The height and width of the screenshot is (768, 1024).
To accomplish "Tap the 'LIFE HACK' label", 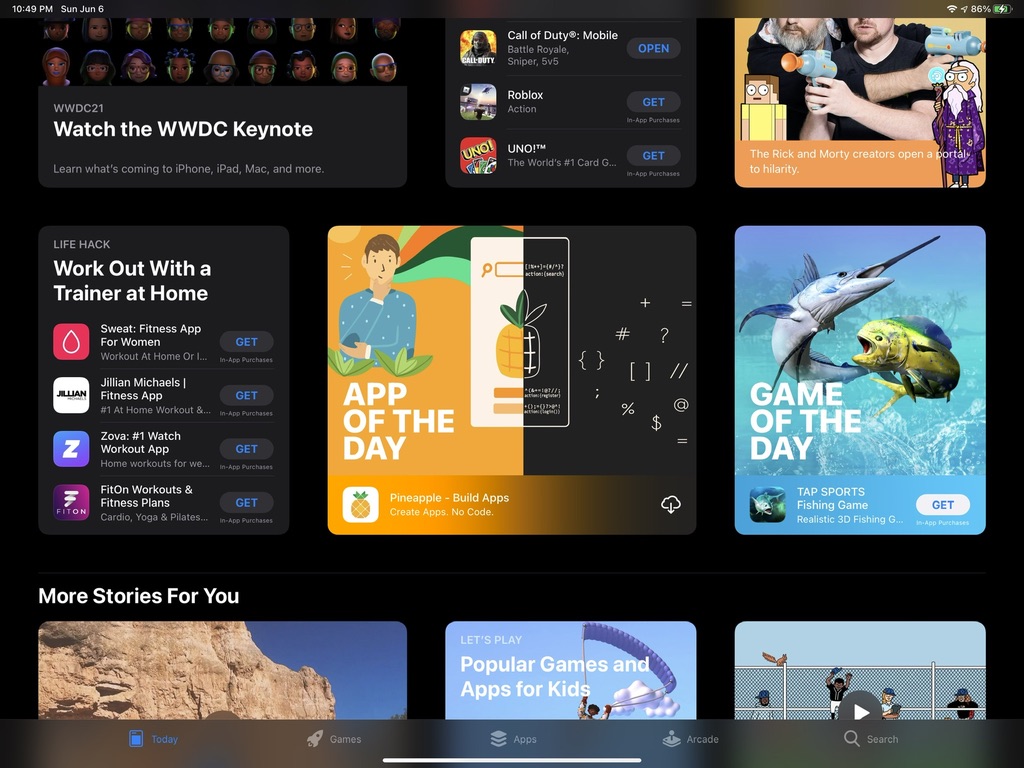I will point(82,244).
